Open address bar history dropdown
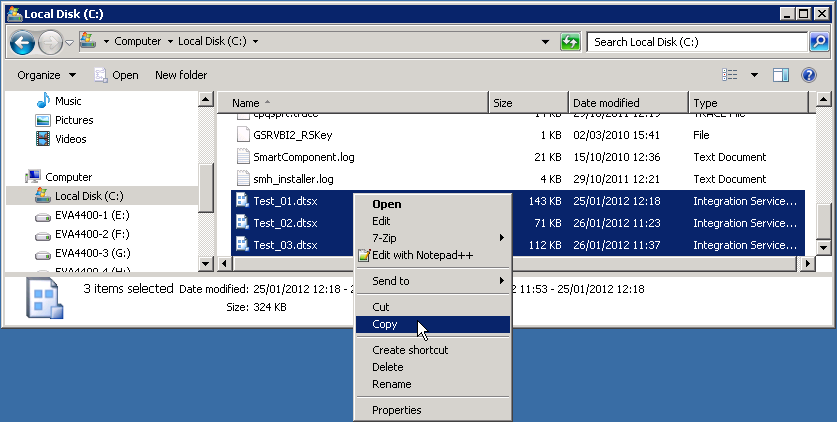Image resolution: width=837 pixels, height=422 pixels. click(x=545, y=42)
